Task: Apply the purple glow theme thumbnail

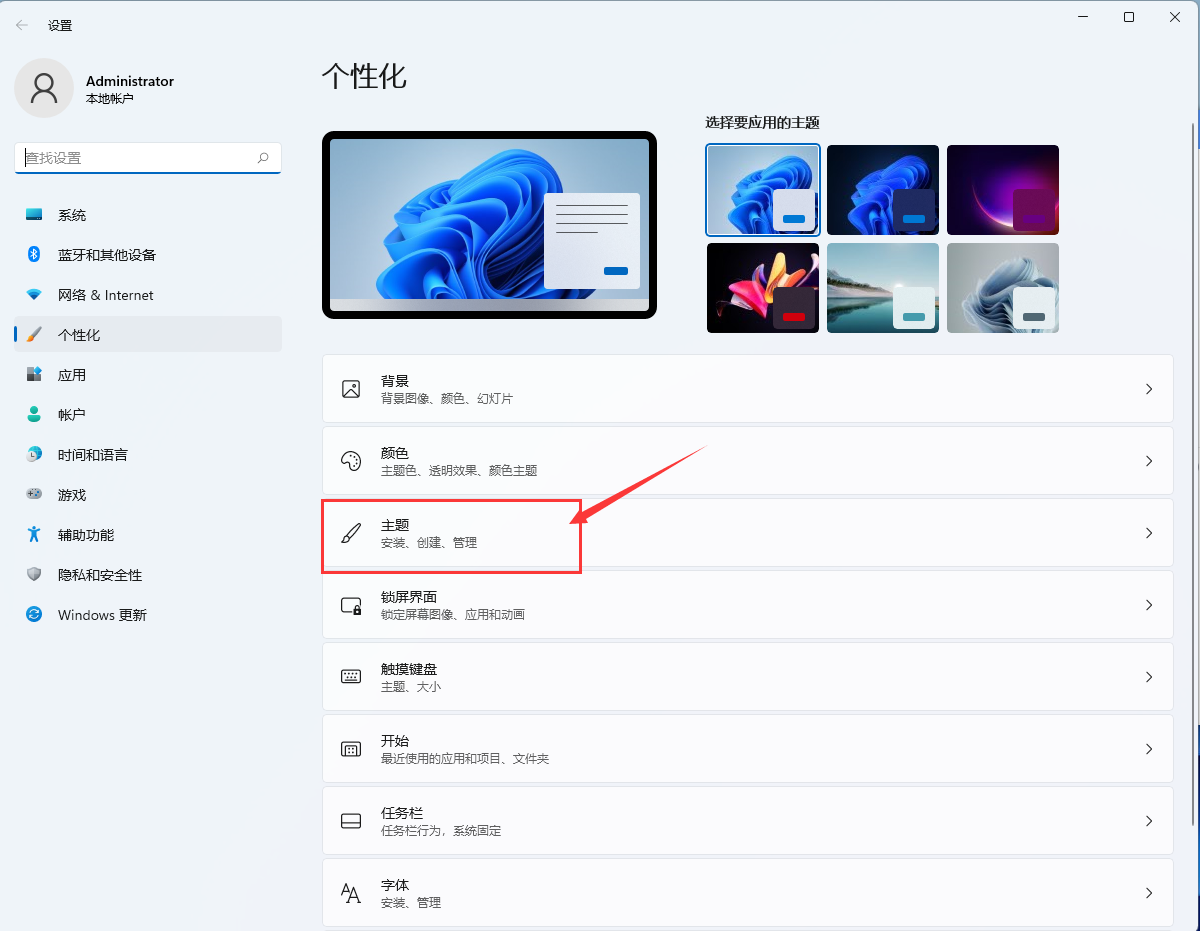Action: click(x=1003, y=190)
